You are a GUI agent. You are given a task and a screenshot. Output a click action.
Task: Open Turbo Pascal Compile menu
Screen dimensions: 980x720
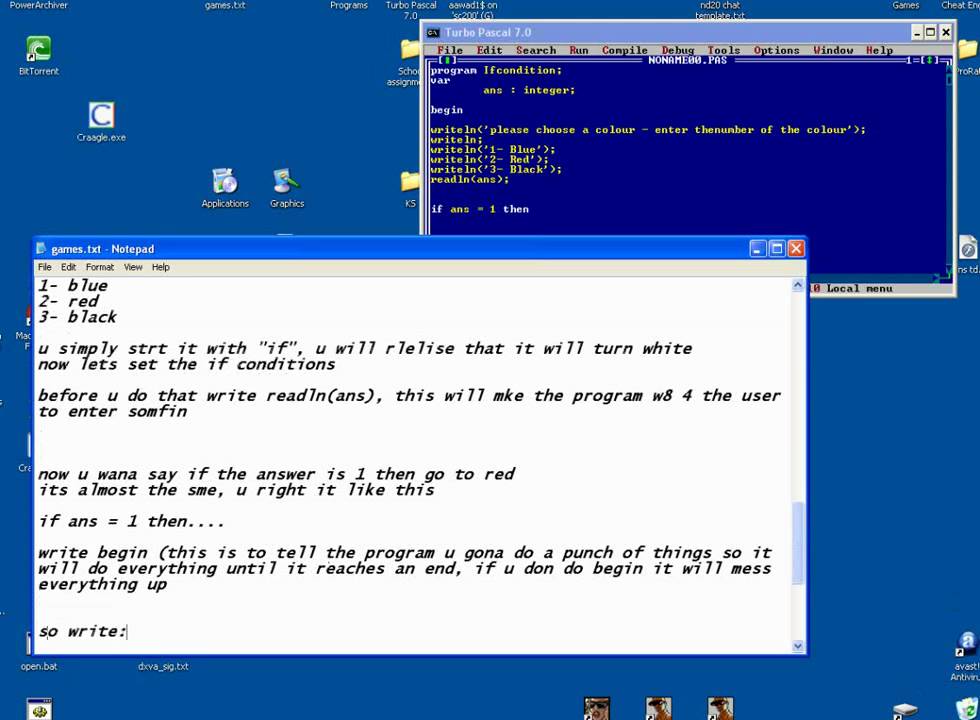click(624, 50)
